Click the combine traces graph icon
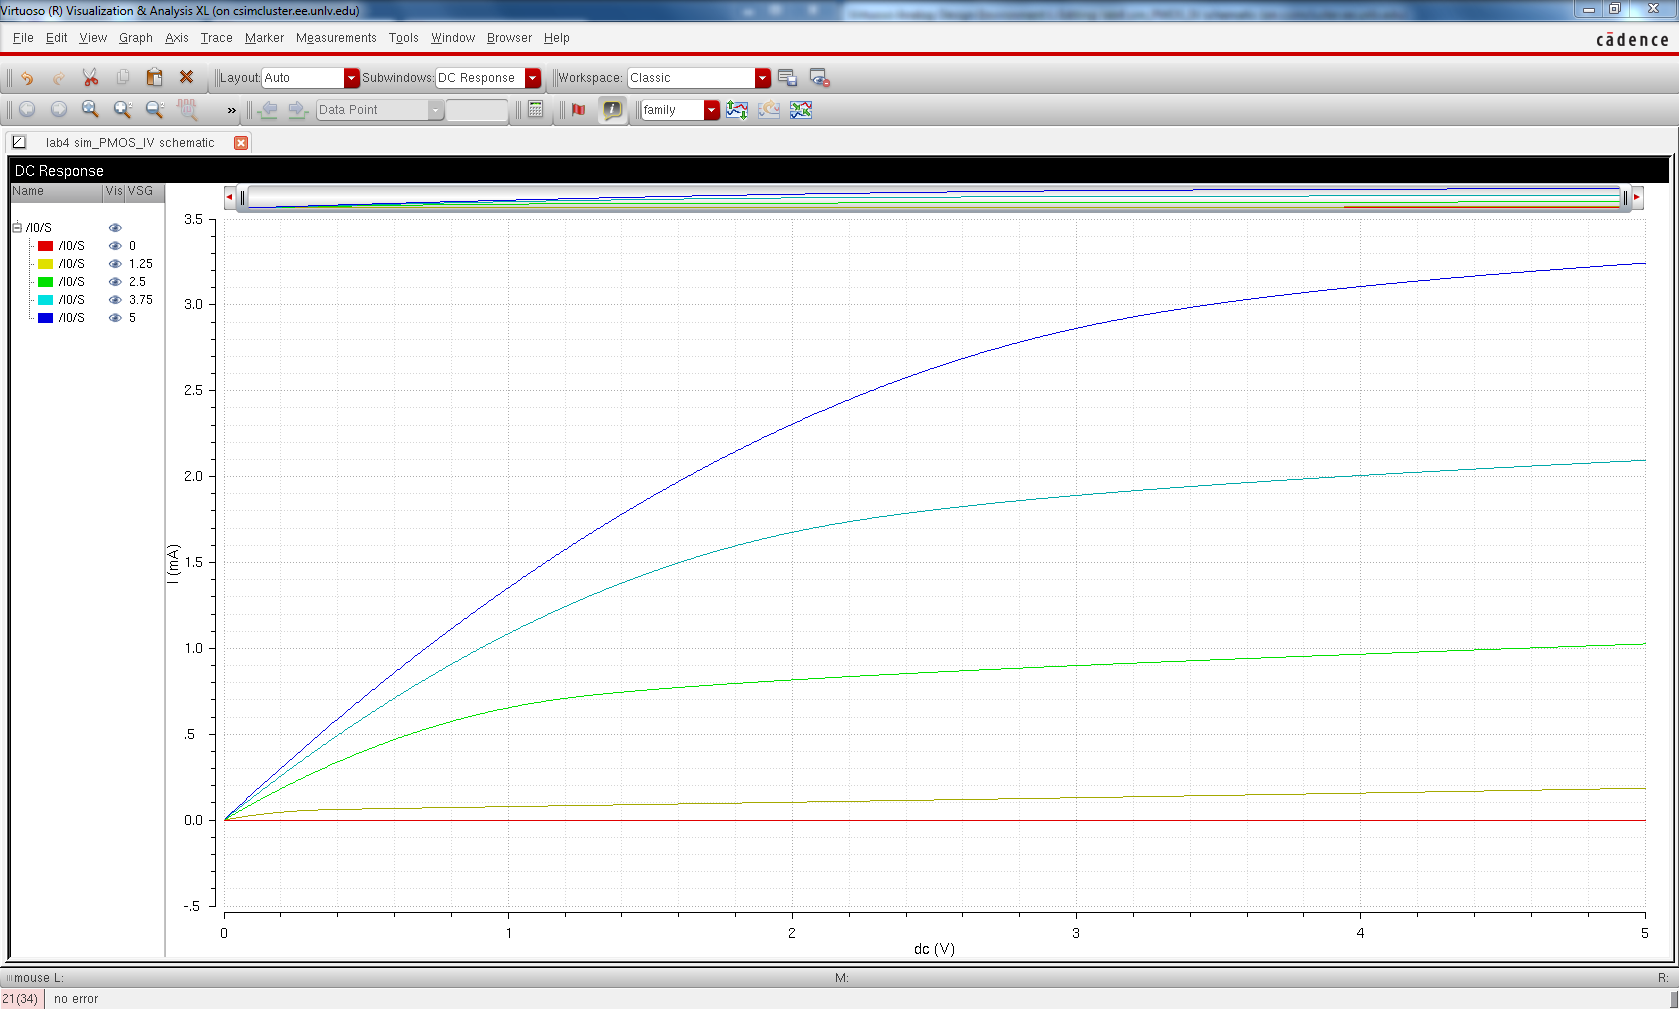Viewport: 1679px width, 1009px height. tap(801, 109)
